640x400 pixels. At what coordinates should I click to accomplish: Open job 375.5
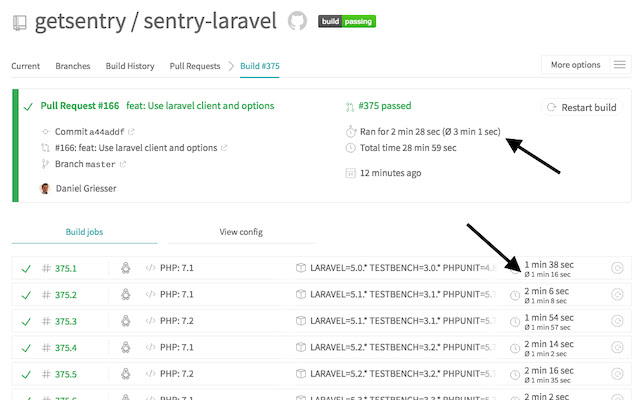pyautogui.click(x=66, y=374)
